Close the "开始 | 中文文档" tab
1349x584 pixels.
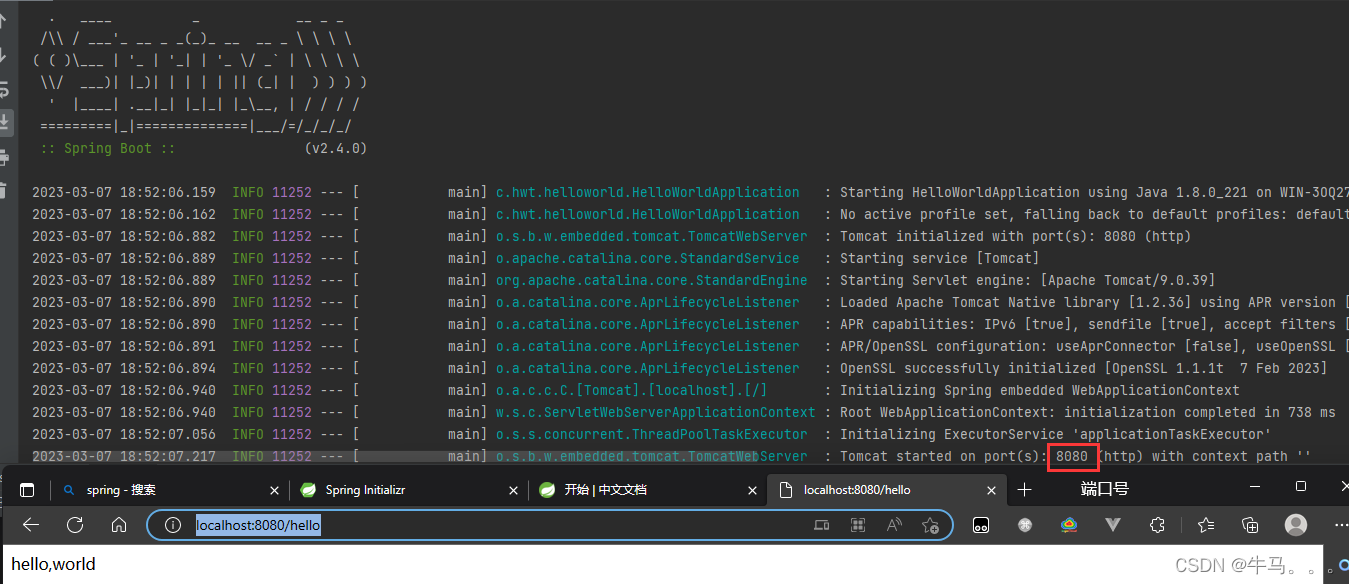(x=752, y=490)
